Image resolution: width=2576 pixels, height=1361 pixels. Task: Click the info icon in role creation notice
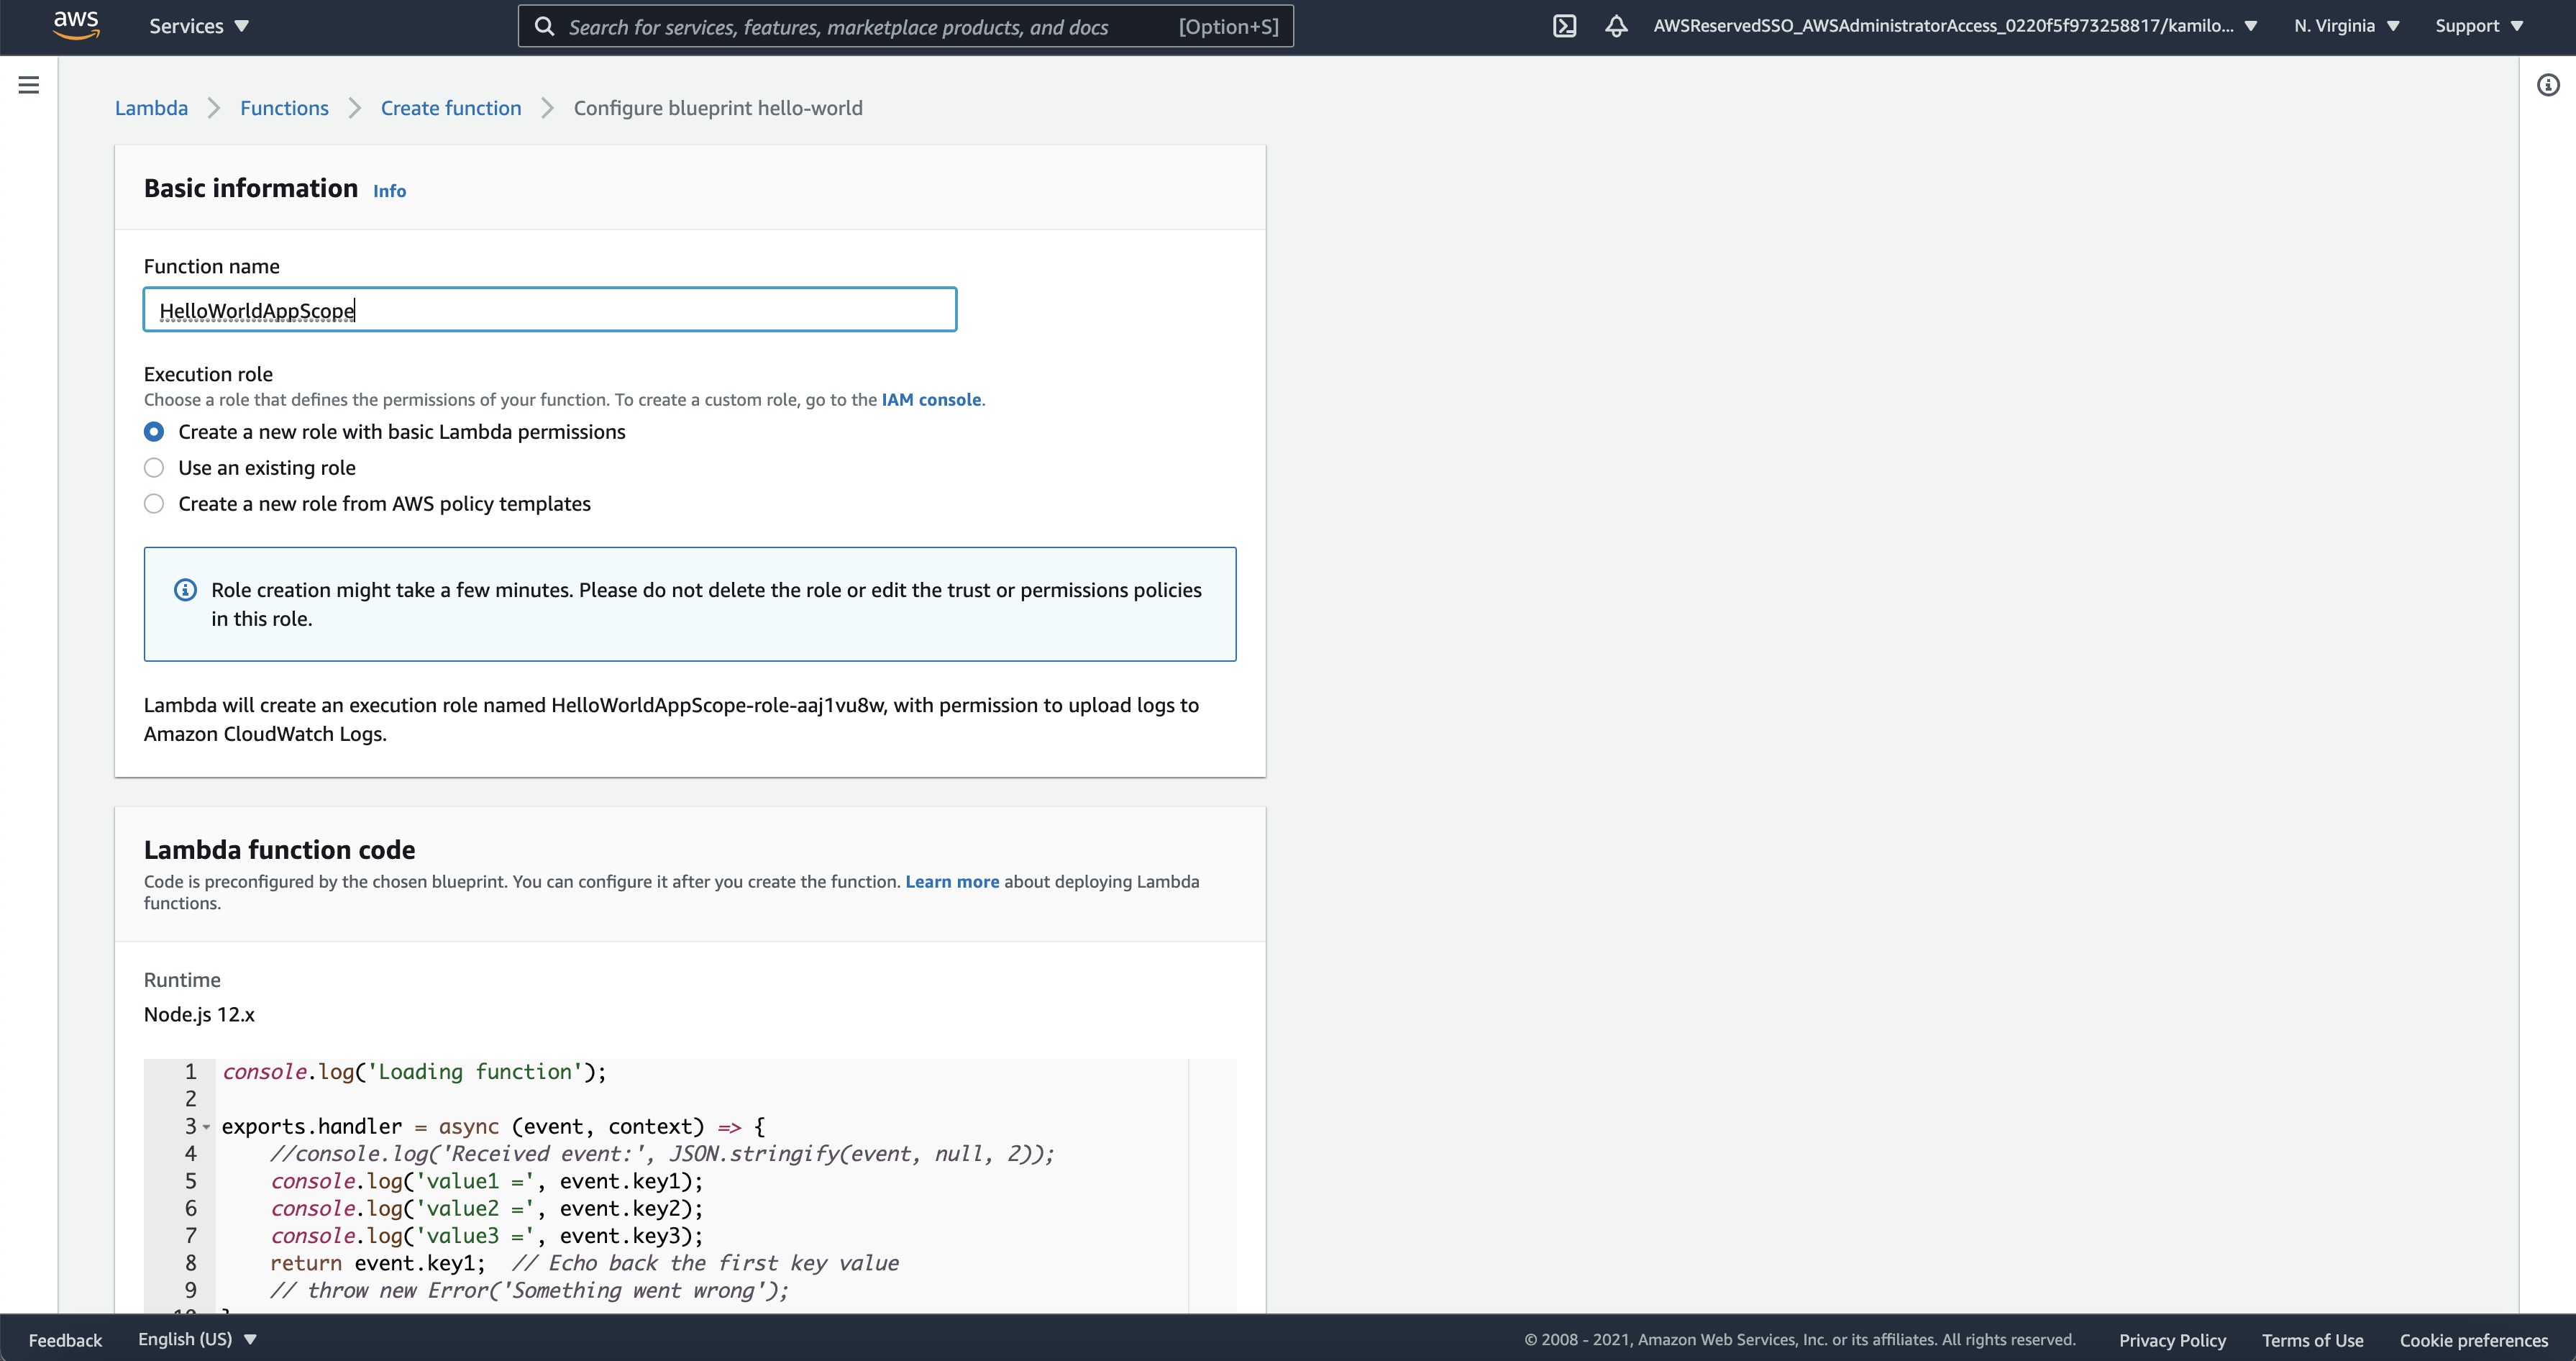(185, 590)
